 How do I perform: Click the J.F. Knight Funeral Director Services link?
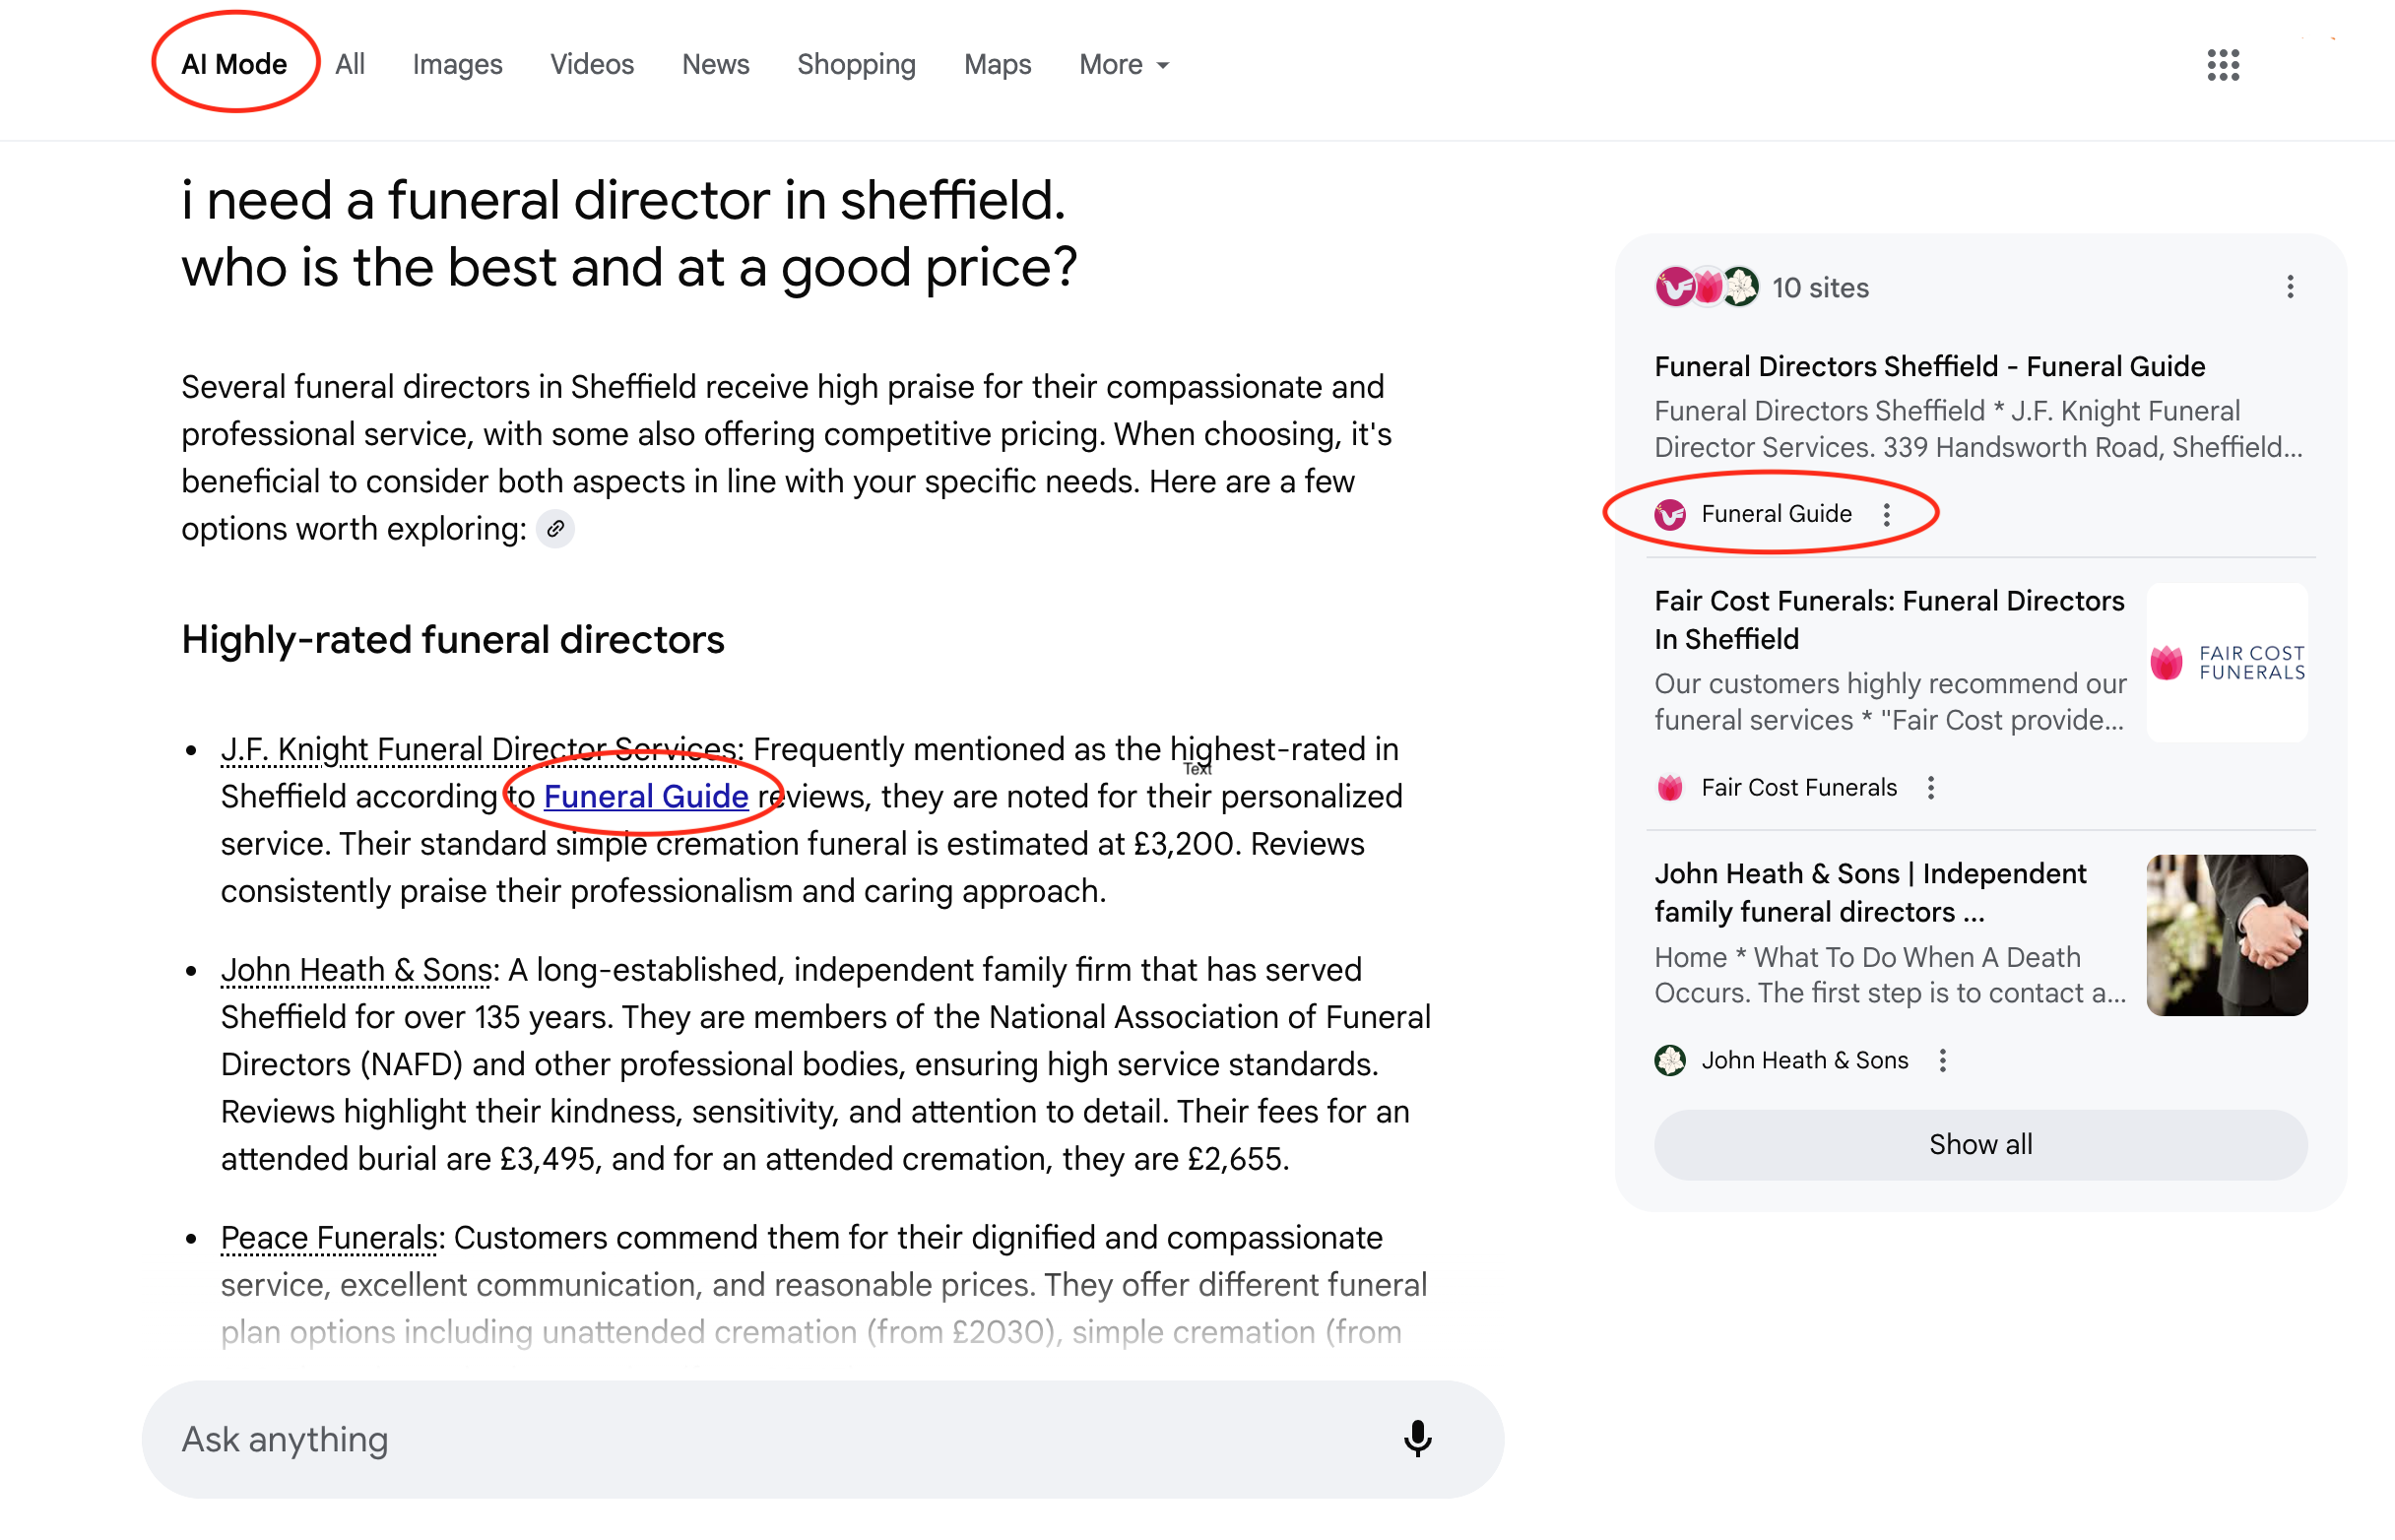479,749
